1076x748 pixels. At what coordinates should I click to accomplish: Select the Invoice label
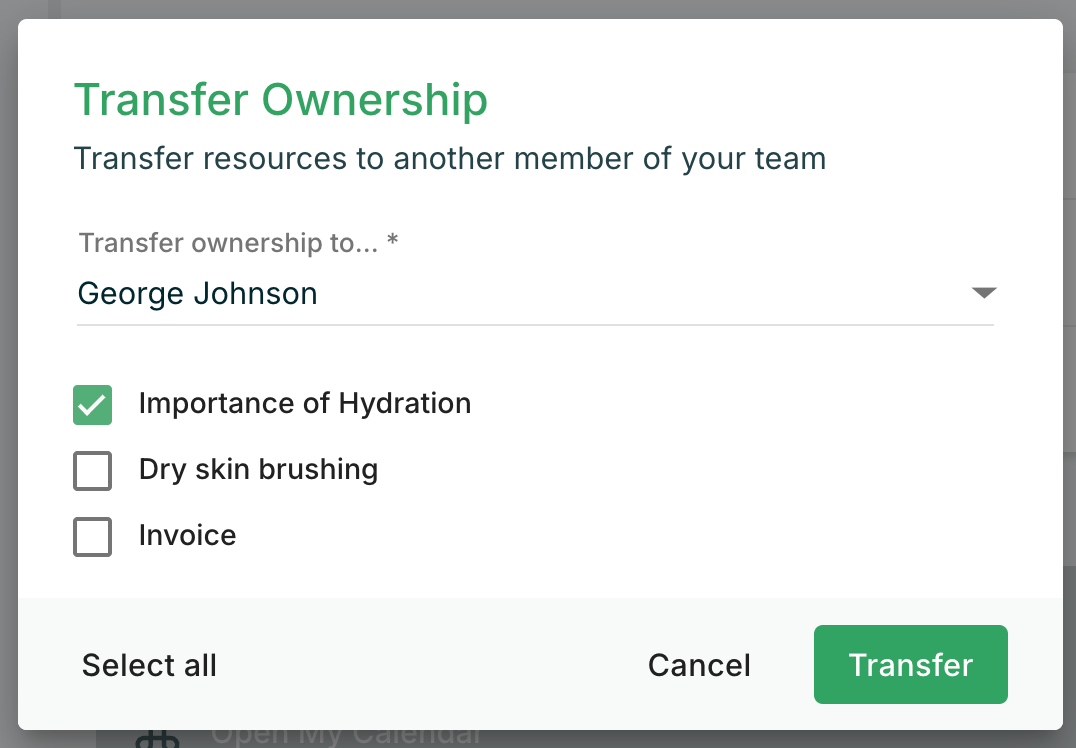point(187,536)
